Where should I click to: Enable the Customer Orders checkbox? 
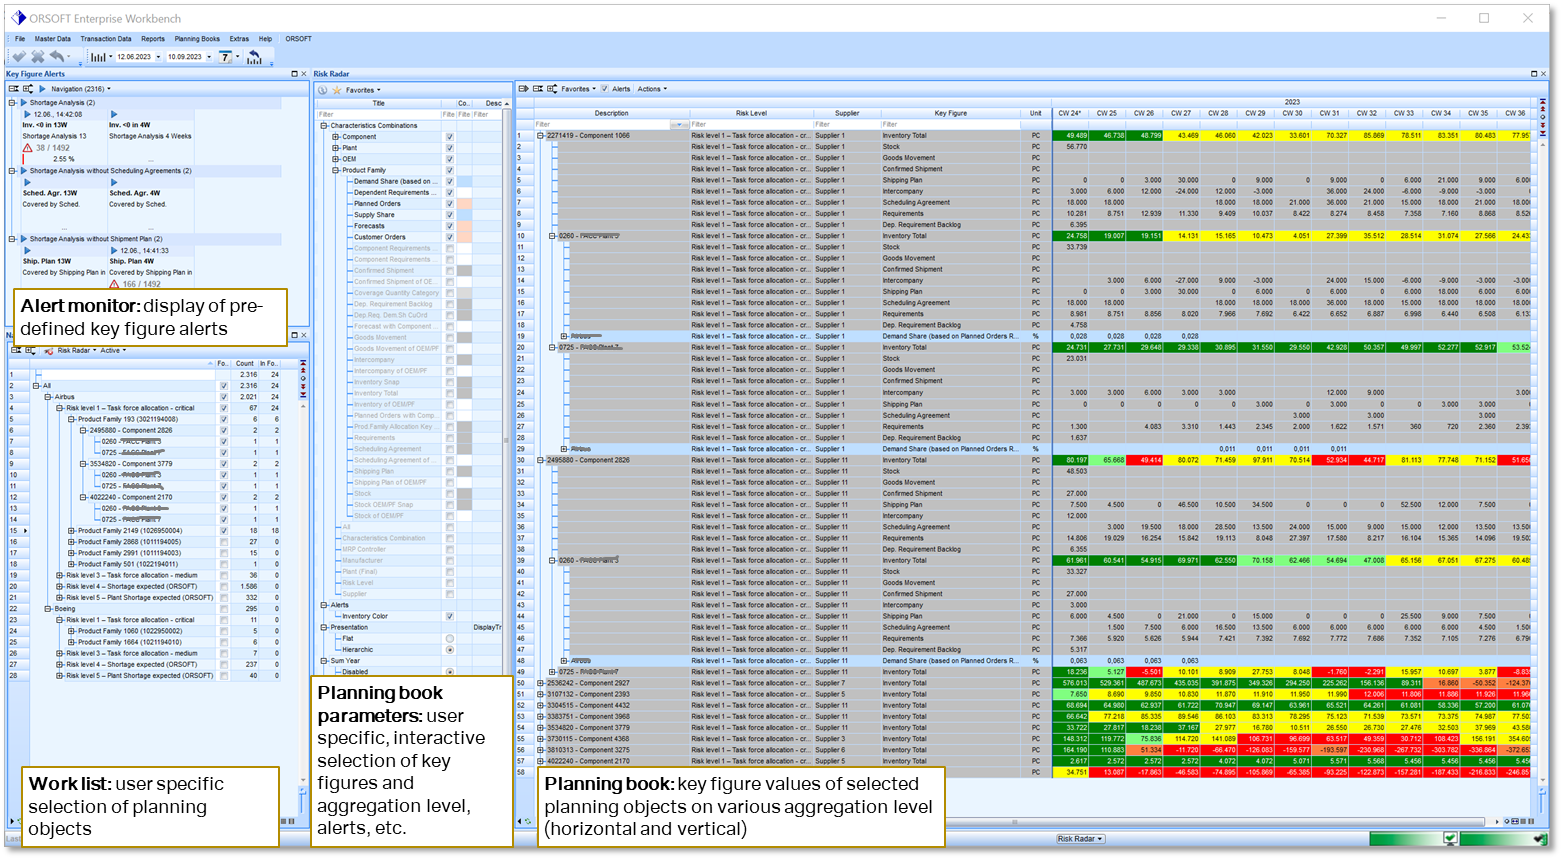point(450,237)
